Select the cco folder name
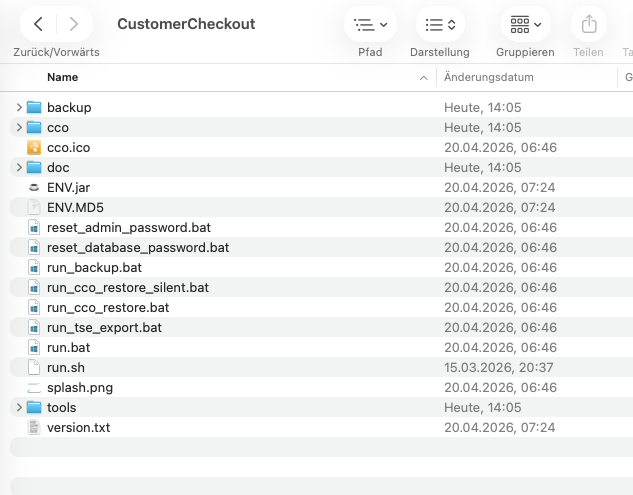This screenshot has width=633, height=495. pos(58,128)
